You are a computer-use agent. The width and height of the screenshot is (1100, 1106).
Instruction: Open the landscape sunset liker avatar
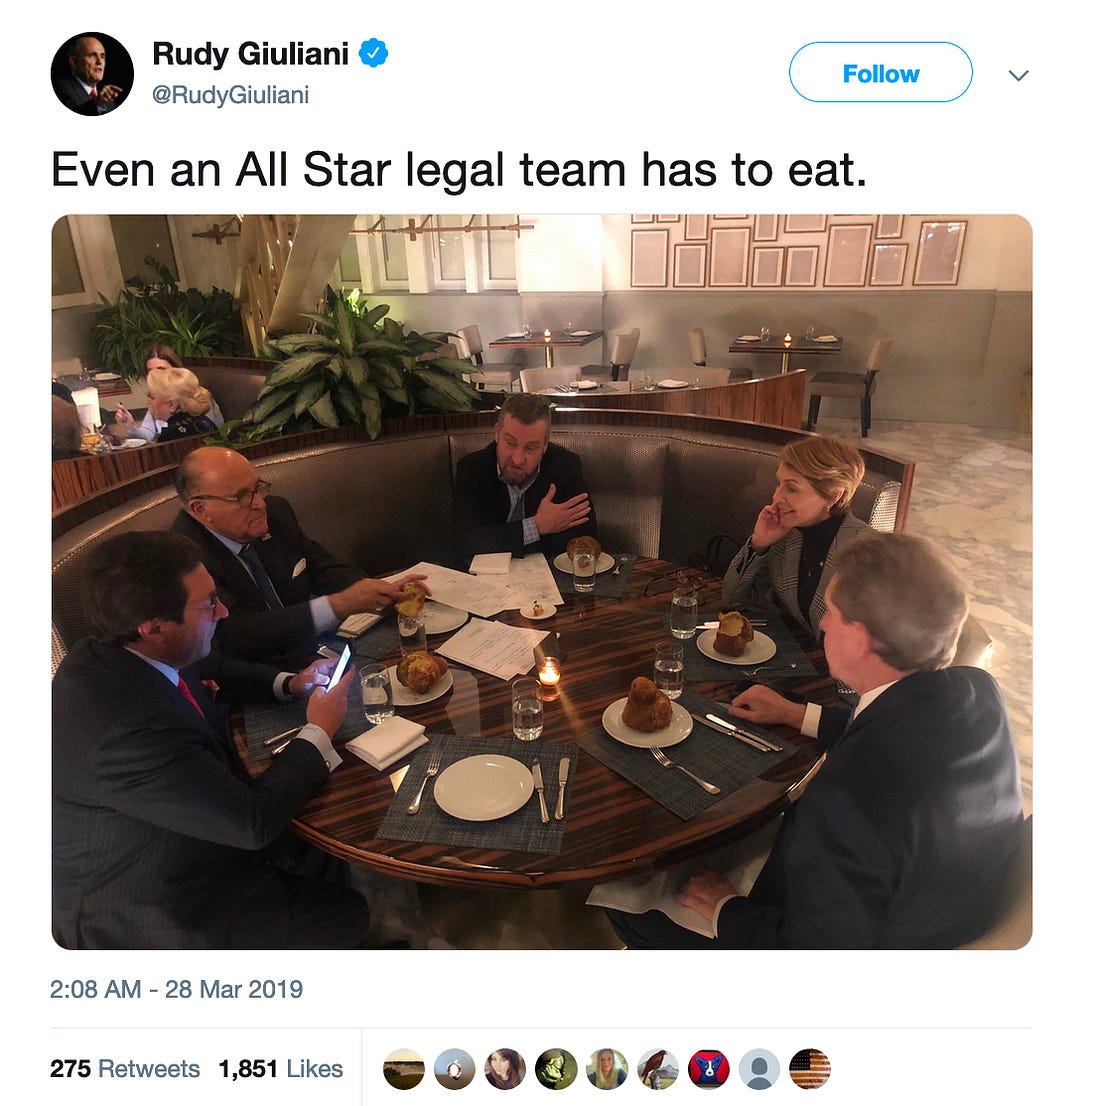(403, 1069)
